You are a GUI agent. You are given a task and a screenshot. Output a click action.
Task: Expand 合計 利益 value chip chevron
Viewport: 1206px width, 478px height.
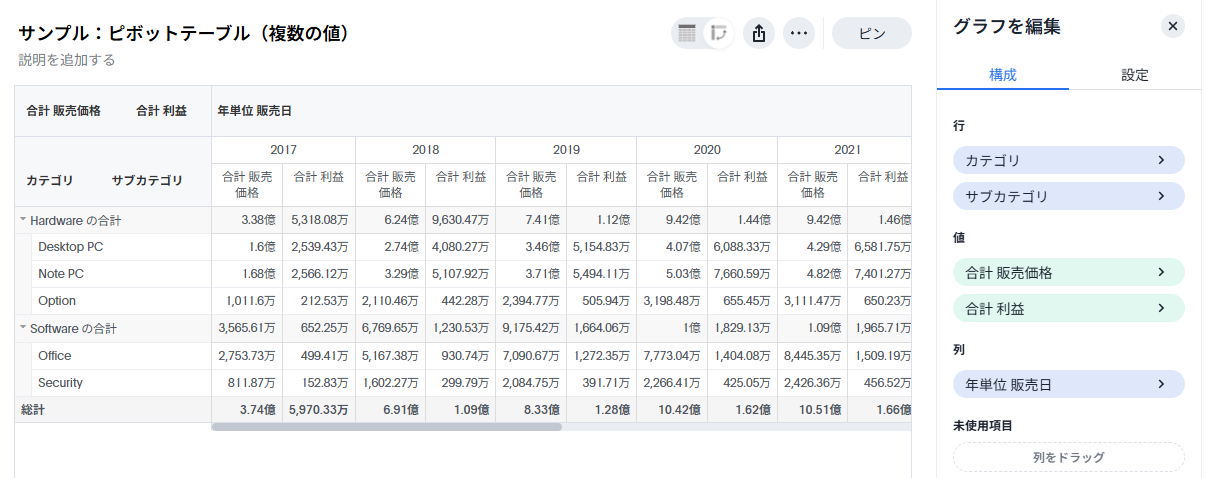tap(1161, 308)
